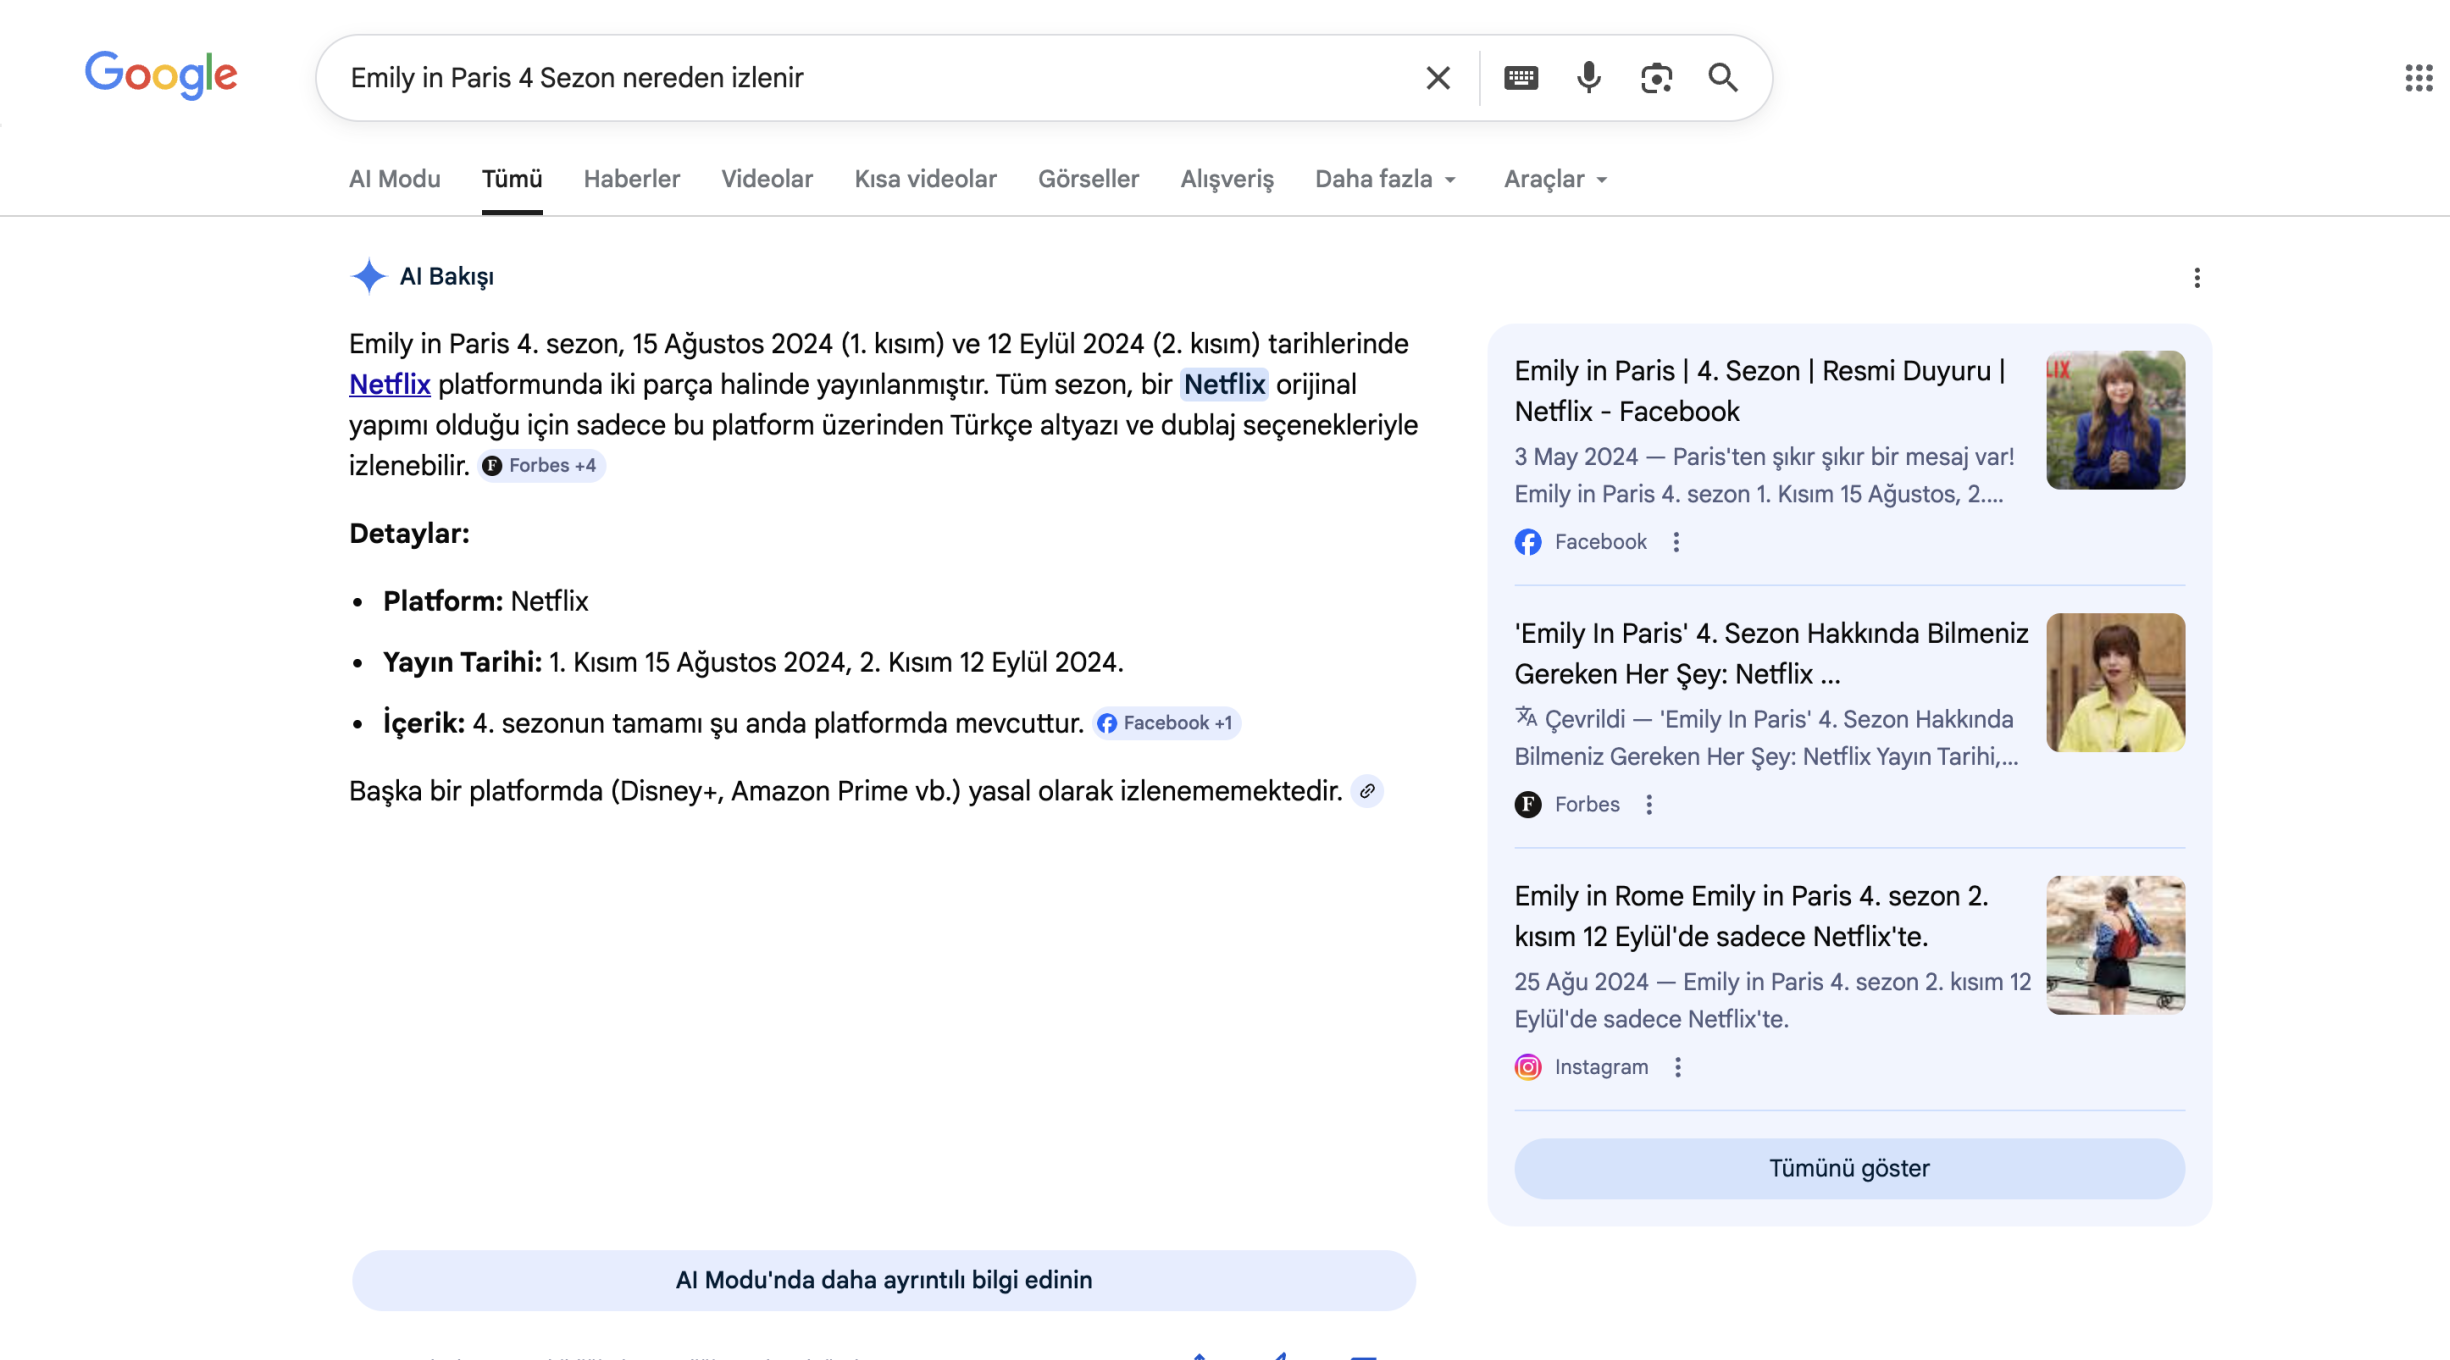Click the underlined Netflix link

[389, 385]
